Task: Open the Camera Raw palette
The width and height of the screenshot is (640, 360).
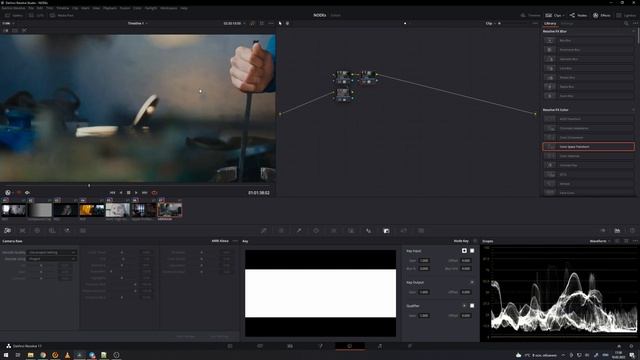Action: click(7, 231)
